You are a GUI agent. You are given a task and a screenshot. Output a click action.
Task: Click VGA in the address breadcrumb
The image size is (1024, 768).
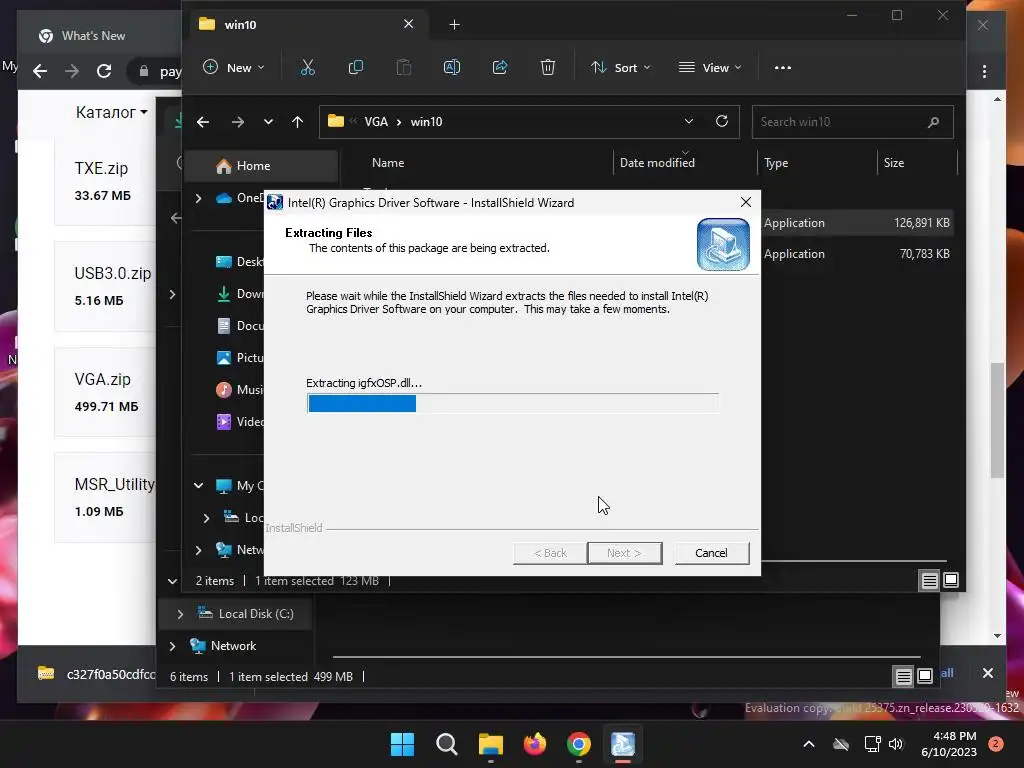click(376, 121)
